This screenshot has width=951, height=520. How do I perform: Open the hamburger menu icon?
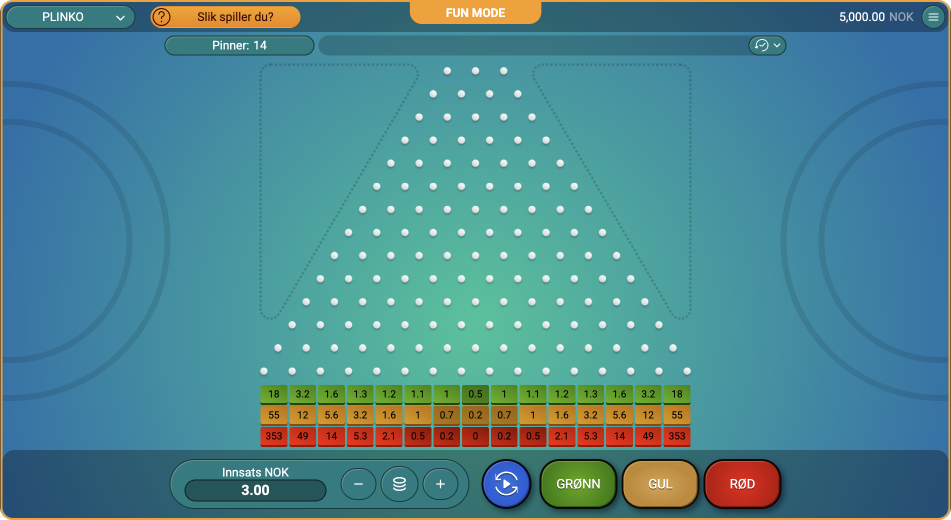tap(933, 17)
